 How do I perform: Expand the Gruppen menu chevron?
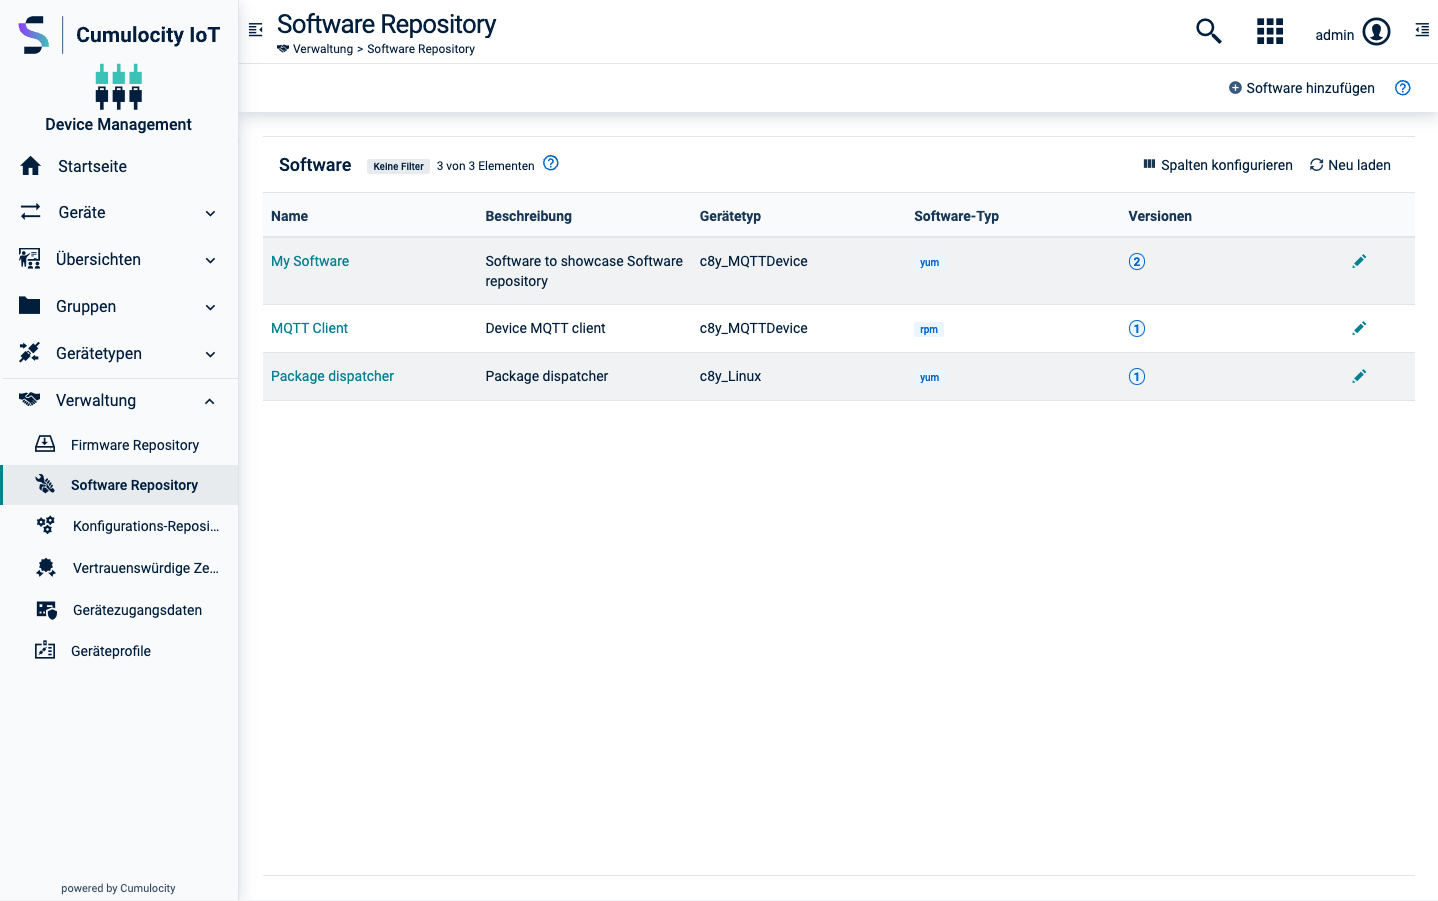pos(210,307)
